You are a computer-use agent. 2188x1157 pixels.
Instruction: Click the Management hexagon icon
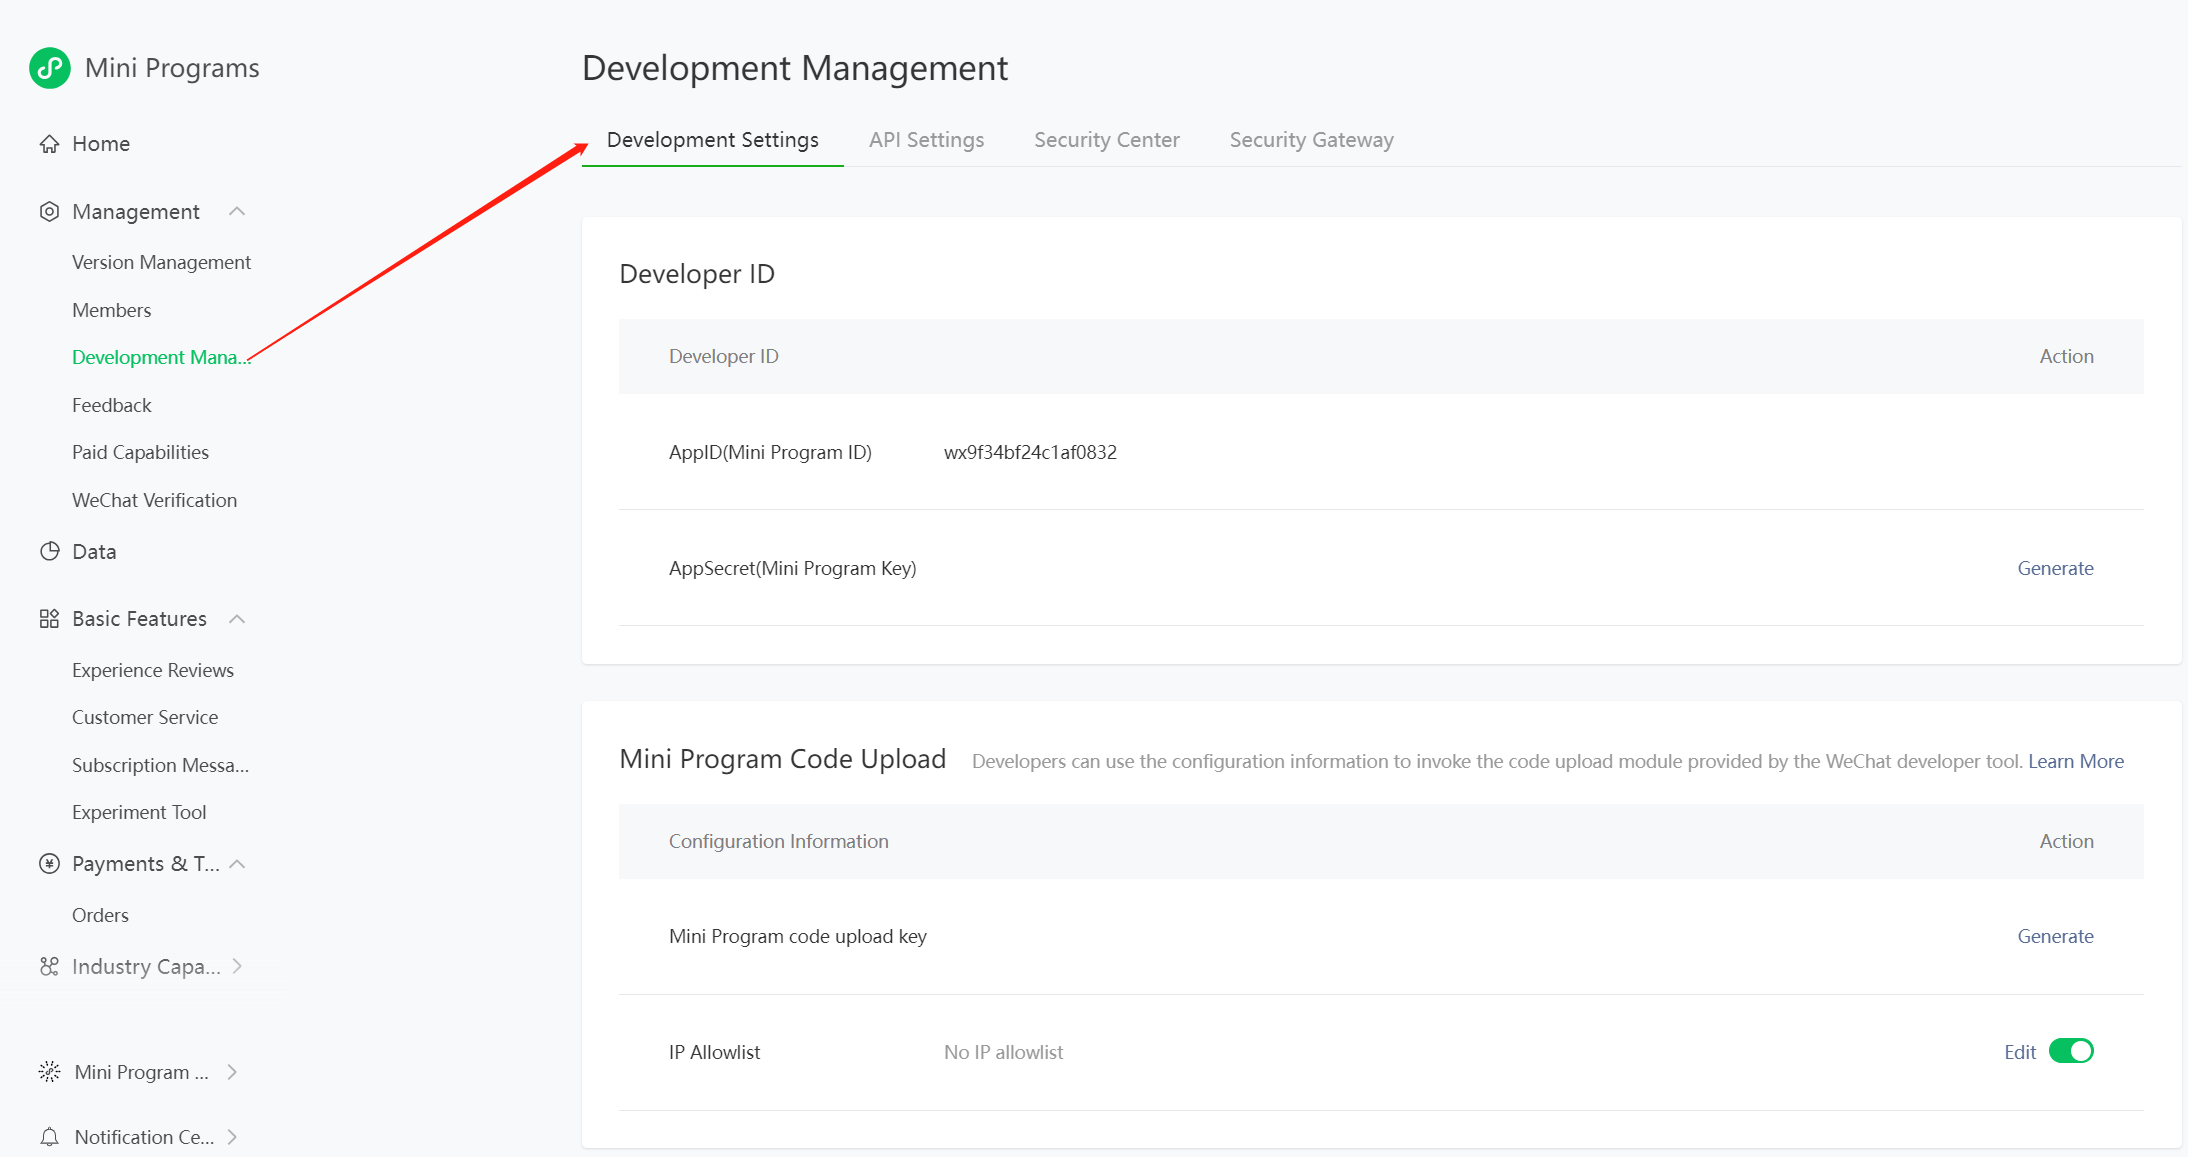[49, 212]
